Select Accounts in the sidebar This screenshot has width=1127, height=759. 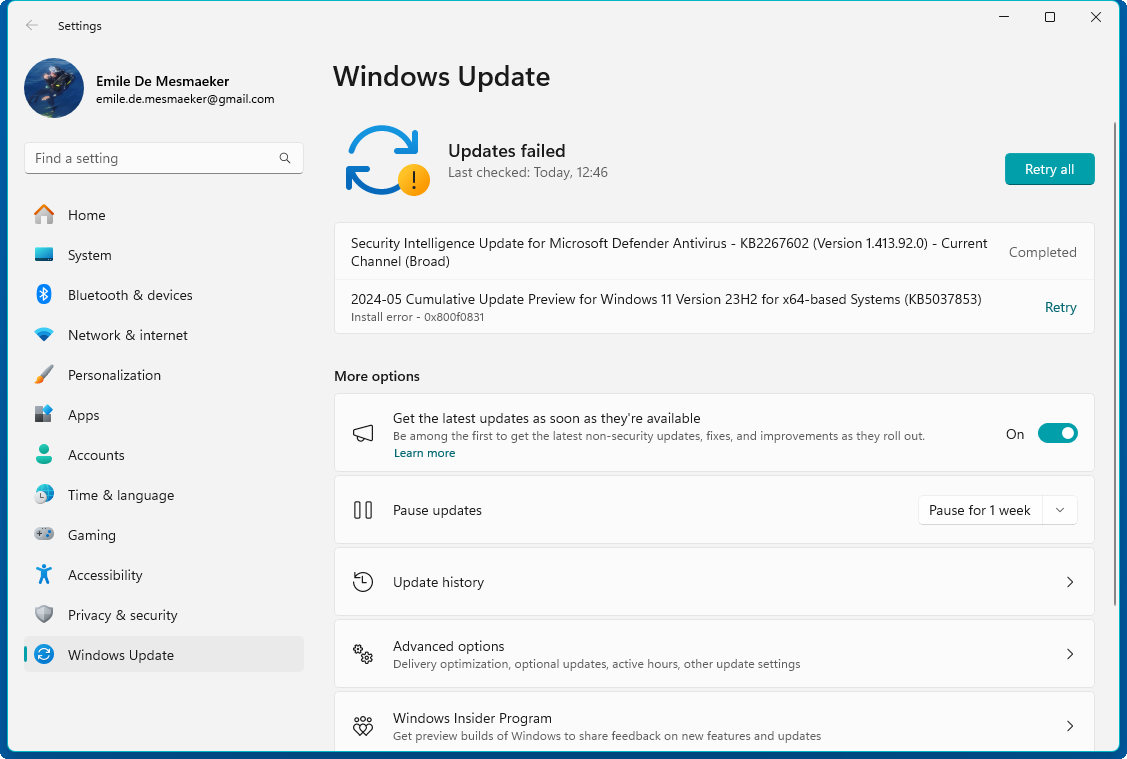point(164,455)
